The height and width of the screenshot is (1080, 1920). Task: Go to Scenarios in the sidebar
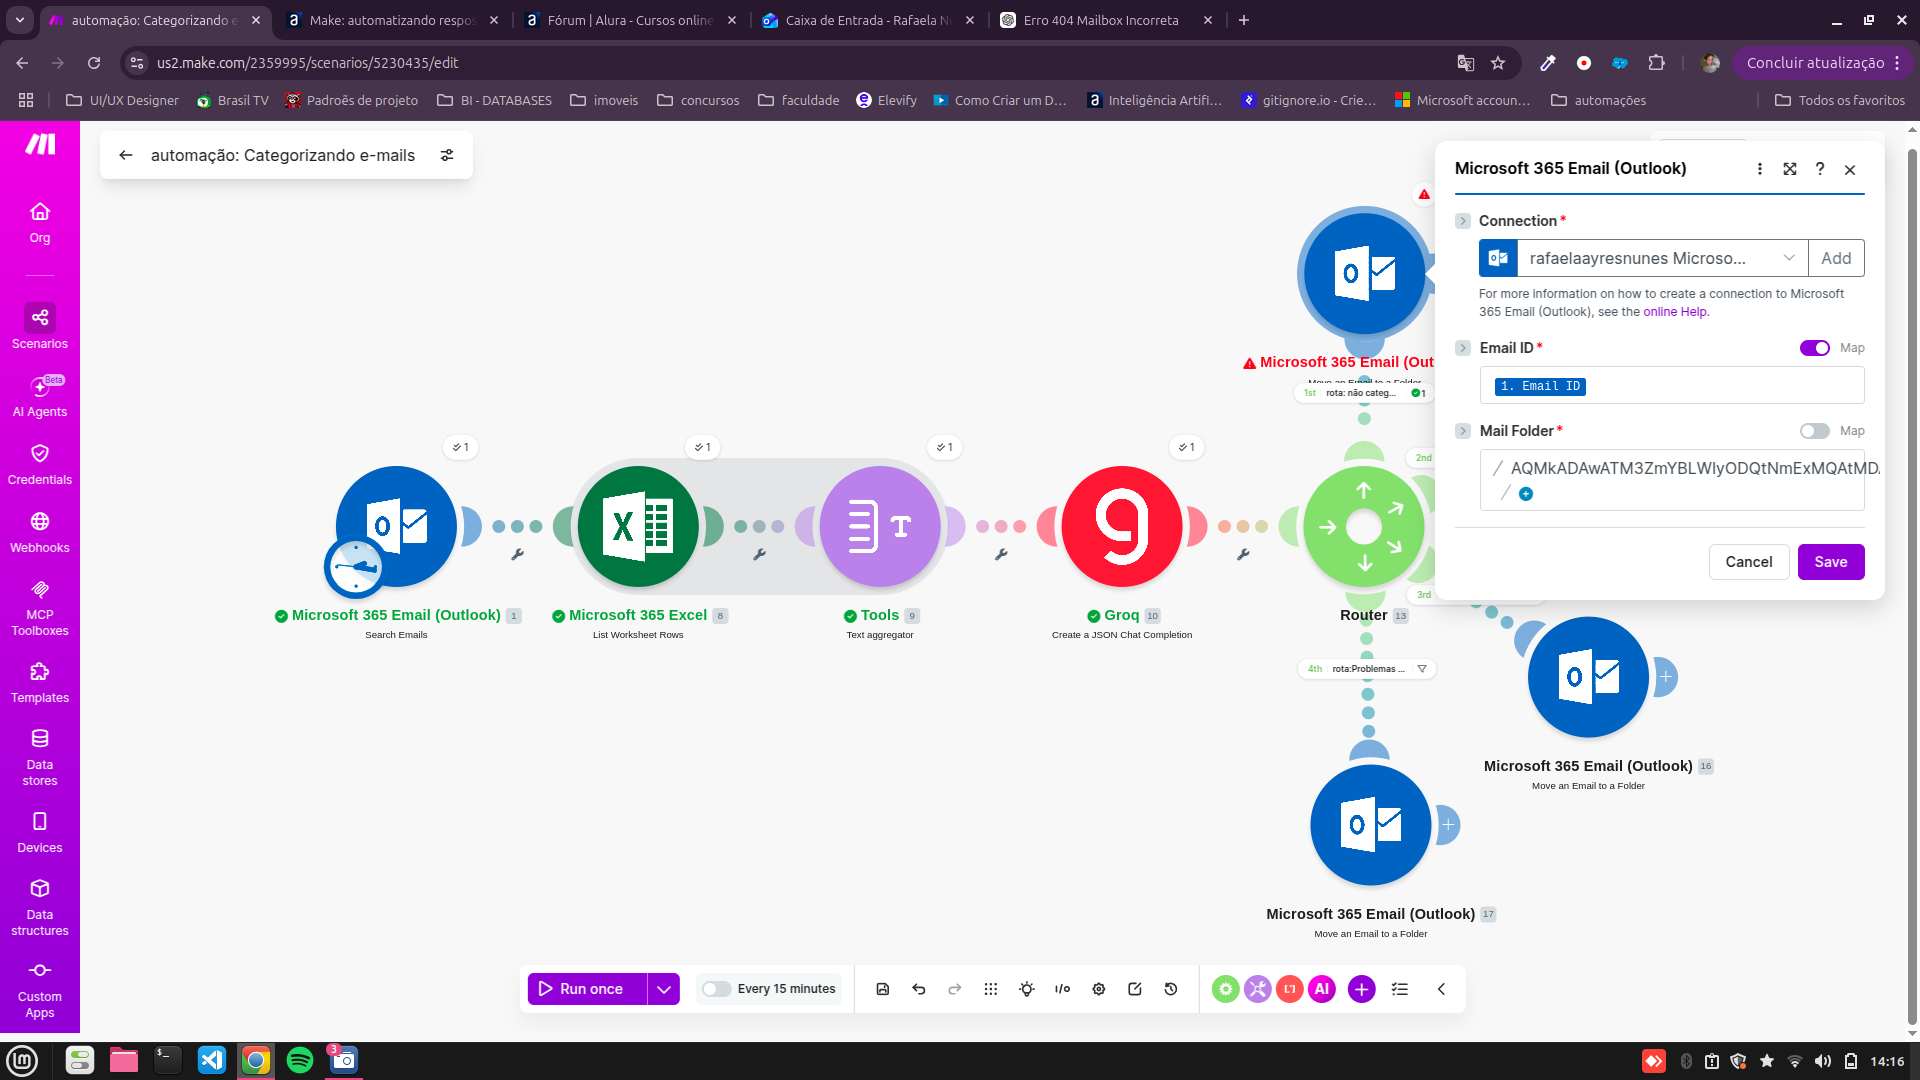(40, 327)
